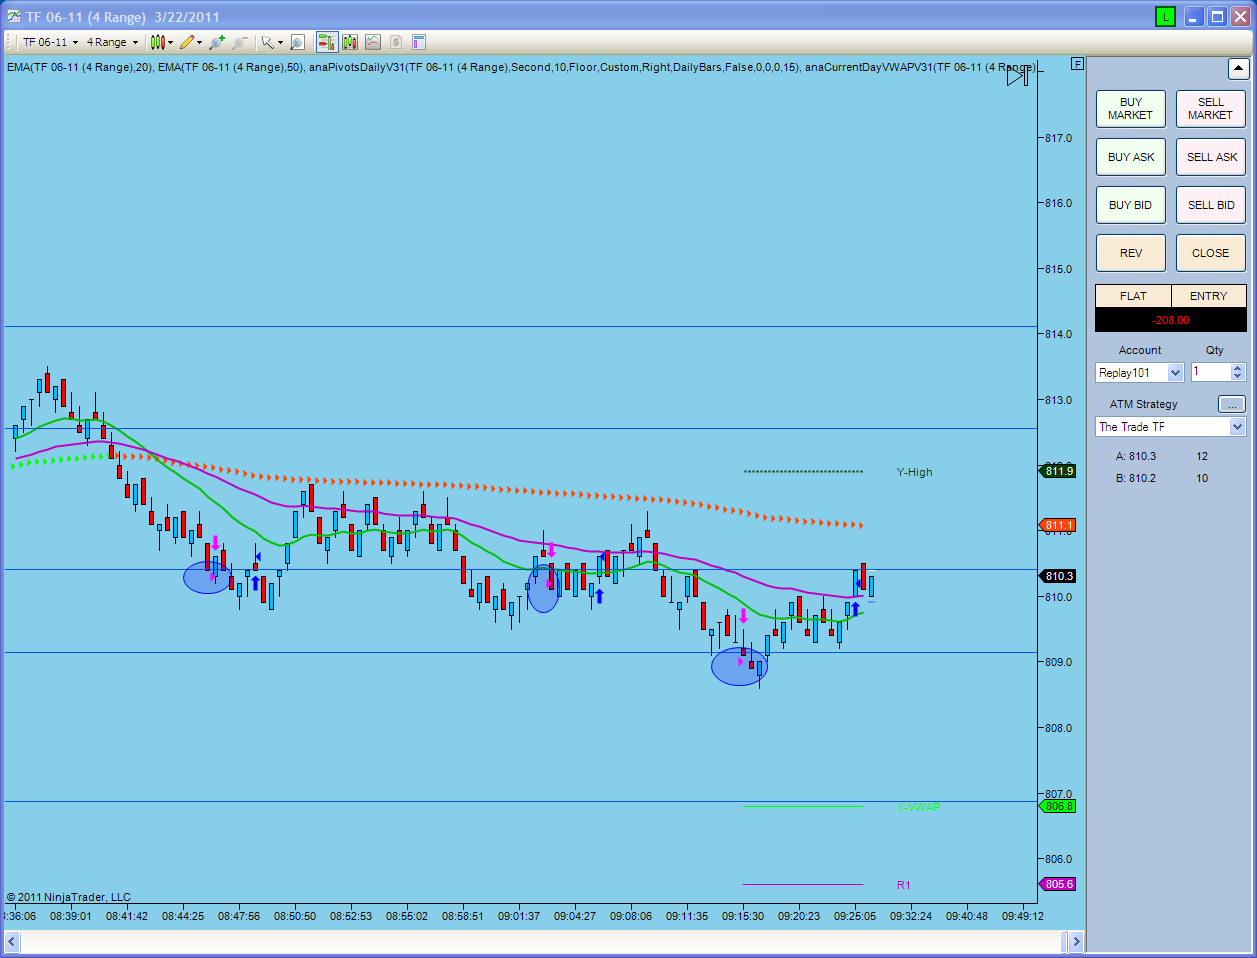This screenshot has width=1257, height=958.
Task: Expand the drawing tools dropdown arrow
Action: point(199,42)
